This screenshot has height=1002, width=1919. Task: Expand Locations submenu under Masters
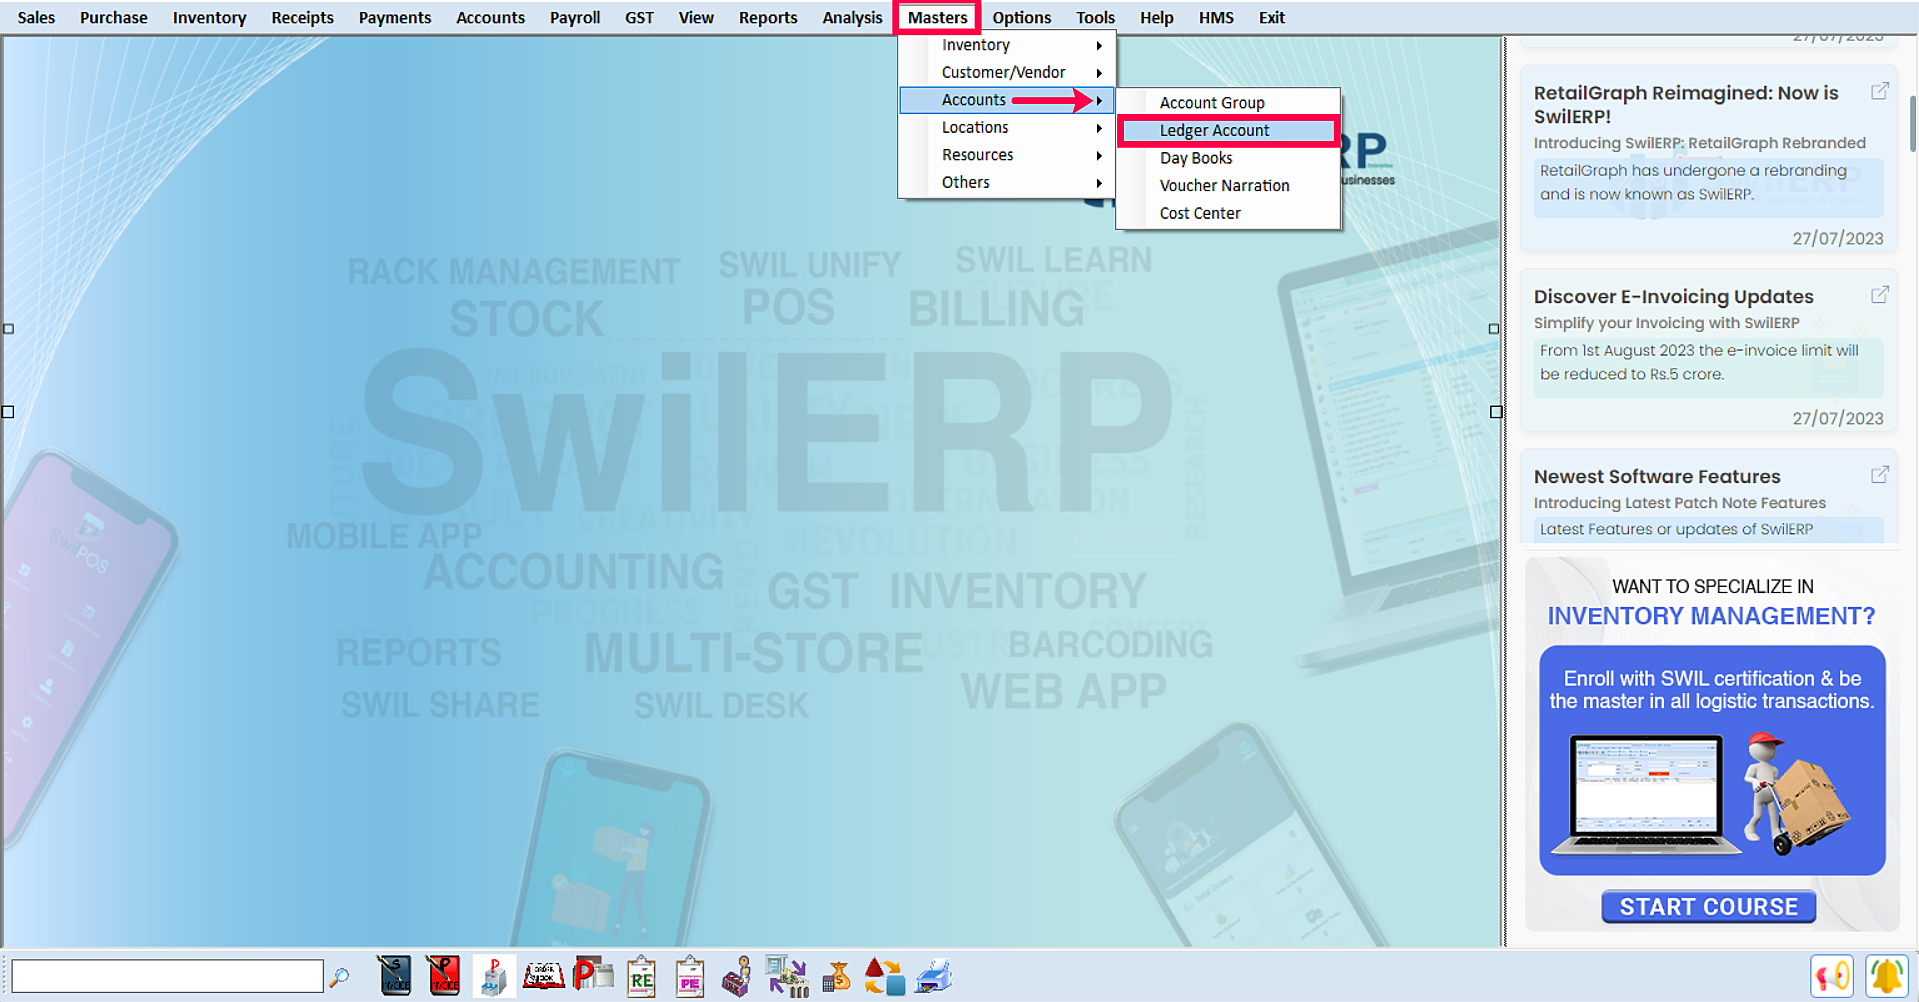(1007, 127)
